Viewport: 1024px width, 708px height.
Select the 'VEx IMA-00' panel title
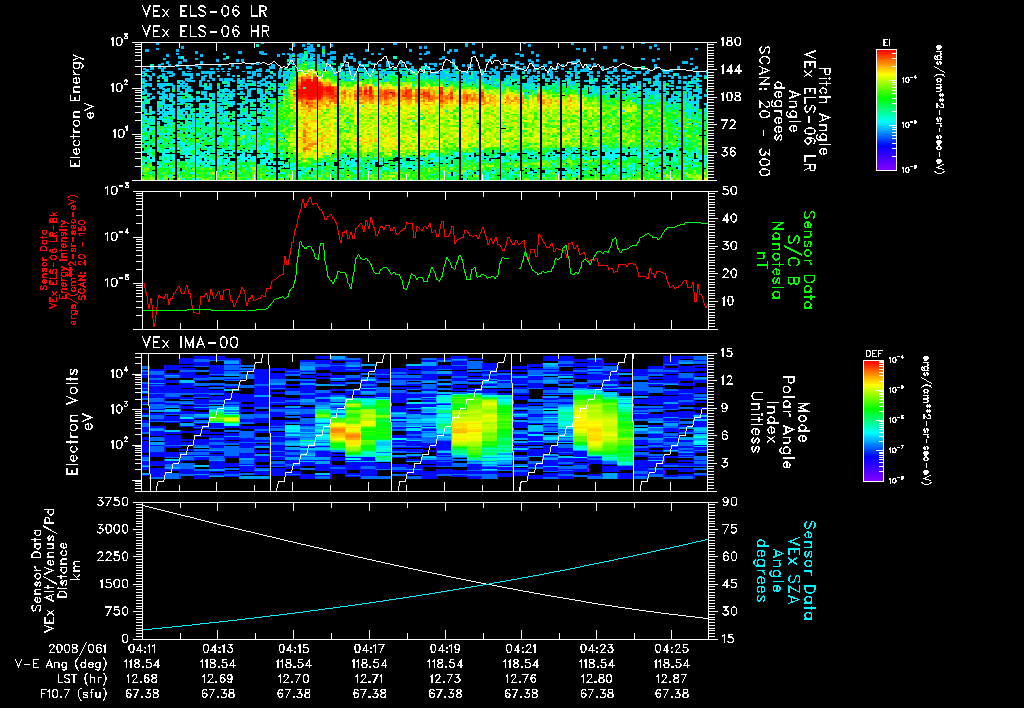click(x=190, y=343)
